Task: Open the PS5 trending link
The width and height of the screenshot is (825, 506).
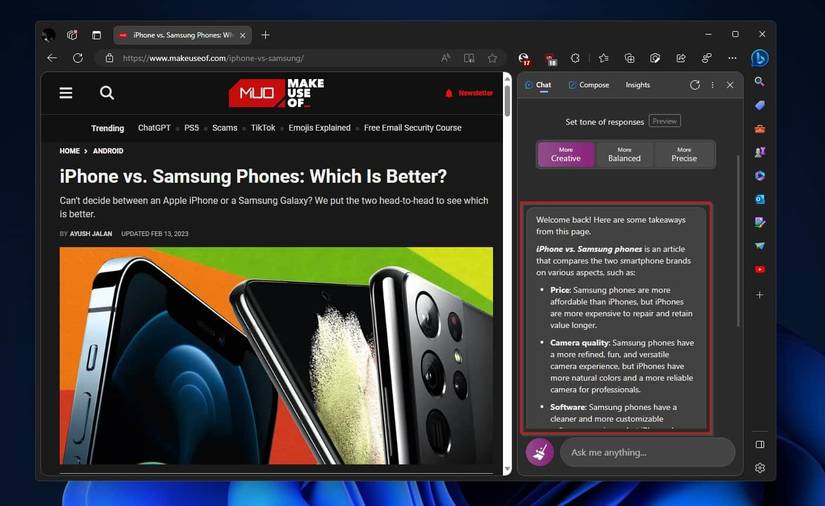Action: (x=192, y=128)
